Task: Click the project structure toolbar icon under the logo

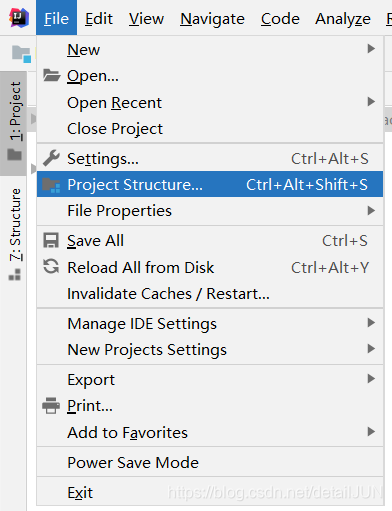Action: 22,54
